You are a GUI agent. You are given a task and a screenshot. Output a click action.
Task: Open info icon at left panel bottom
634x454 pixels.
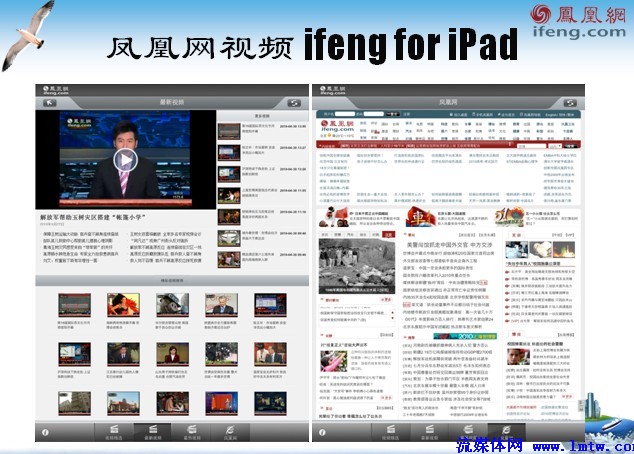(x=44, y=432)
